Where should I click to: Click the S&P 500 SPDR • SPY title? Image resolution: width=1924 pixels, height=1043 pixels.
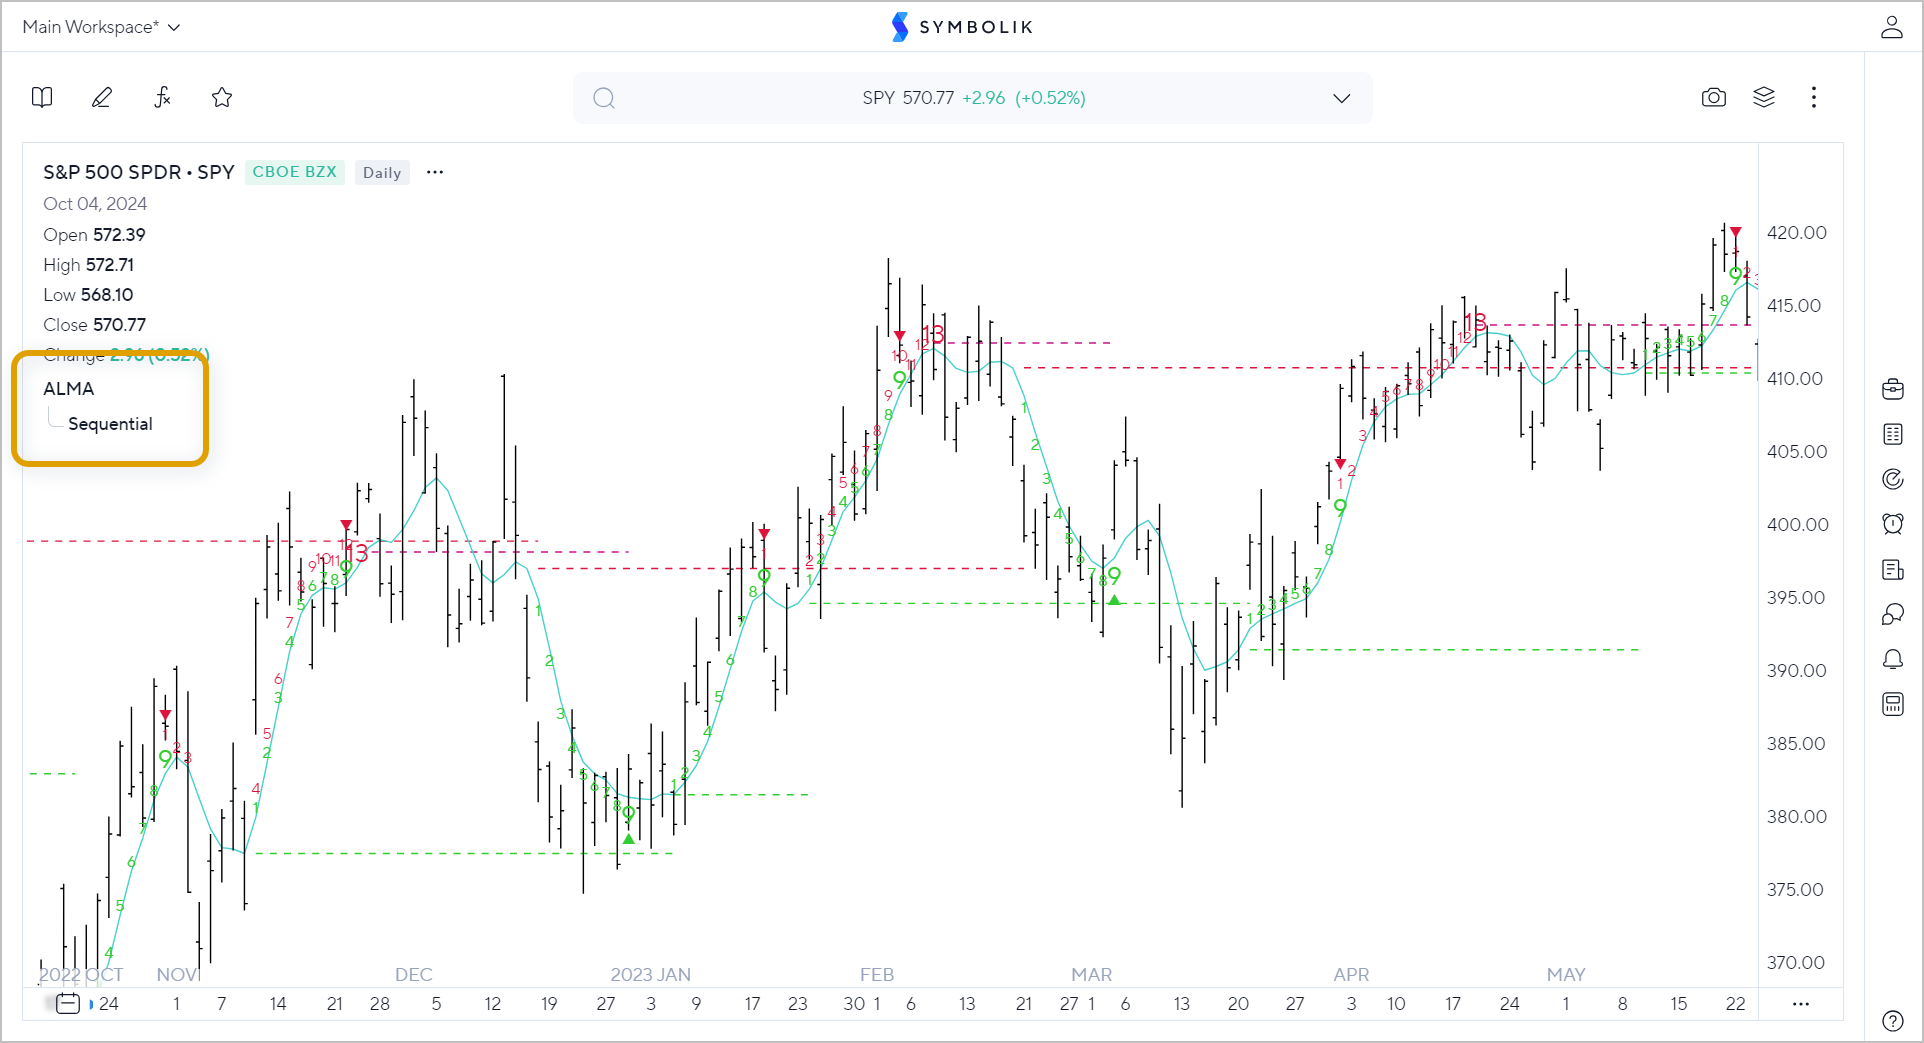(x=139, y=172)
